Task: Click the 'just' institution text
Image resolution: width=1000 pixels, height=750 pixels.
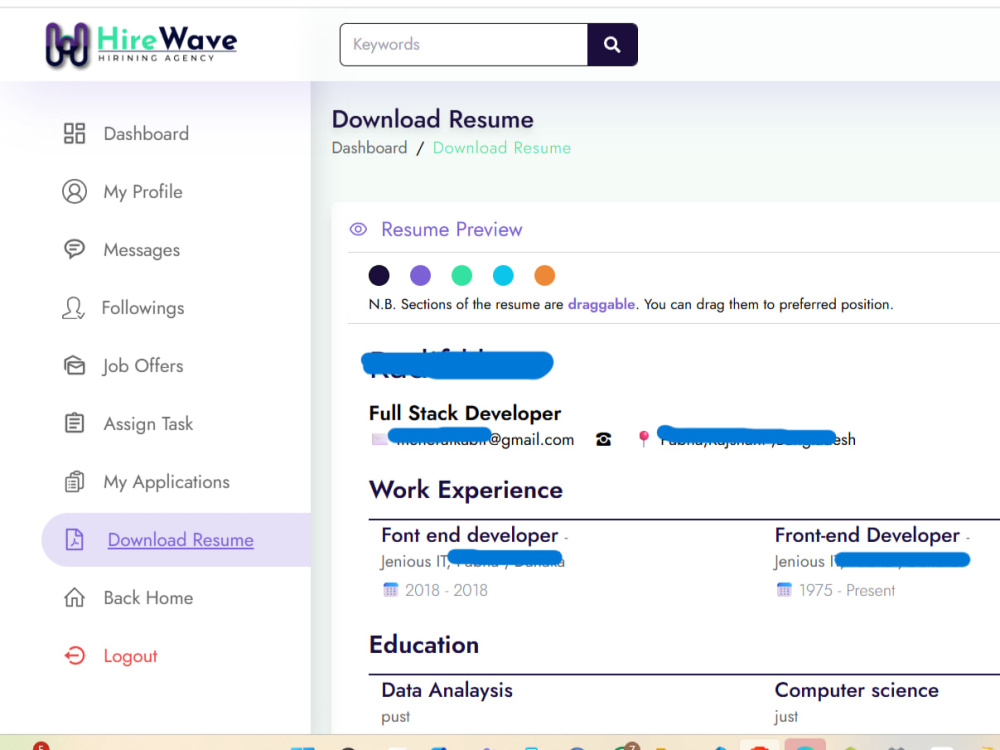Action: pyautogui.click(x=786, y=717)
